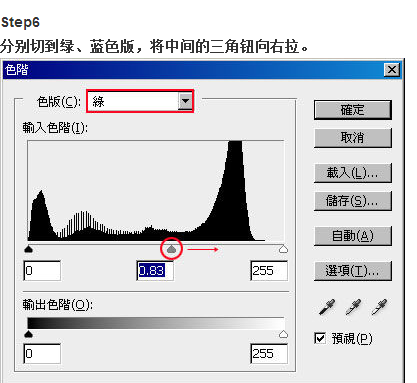
Task: Click the 確定 button
Action: click(353, 110)
